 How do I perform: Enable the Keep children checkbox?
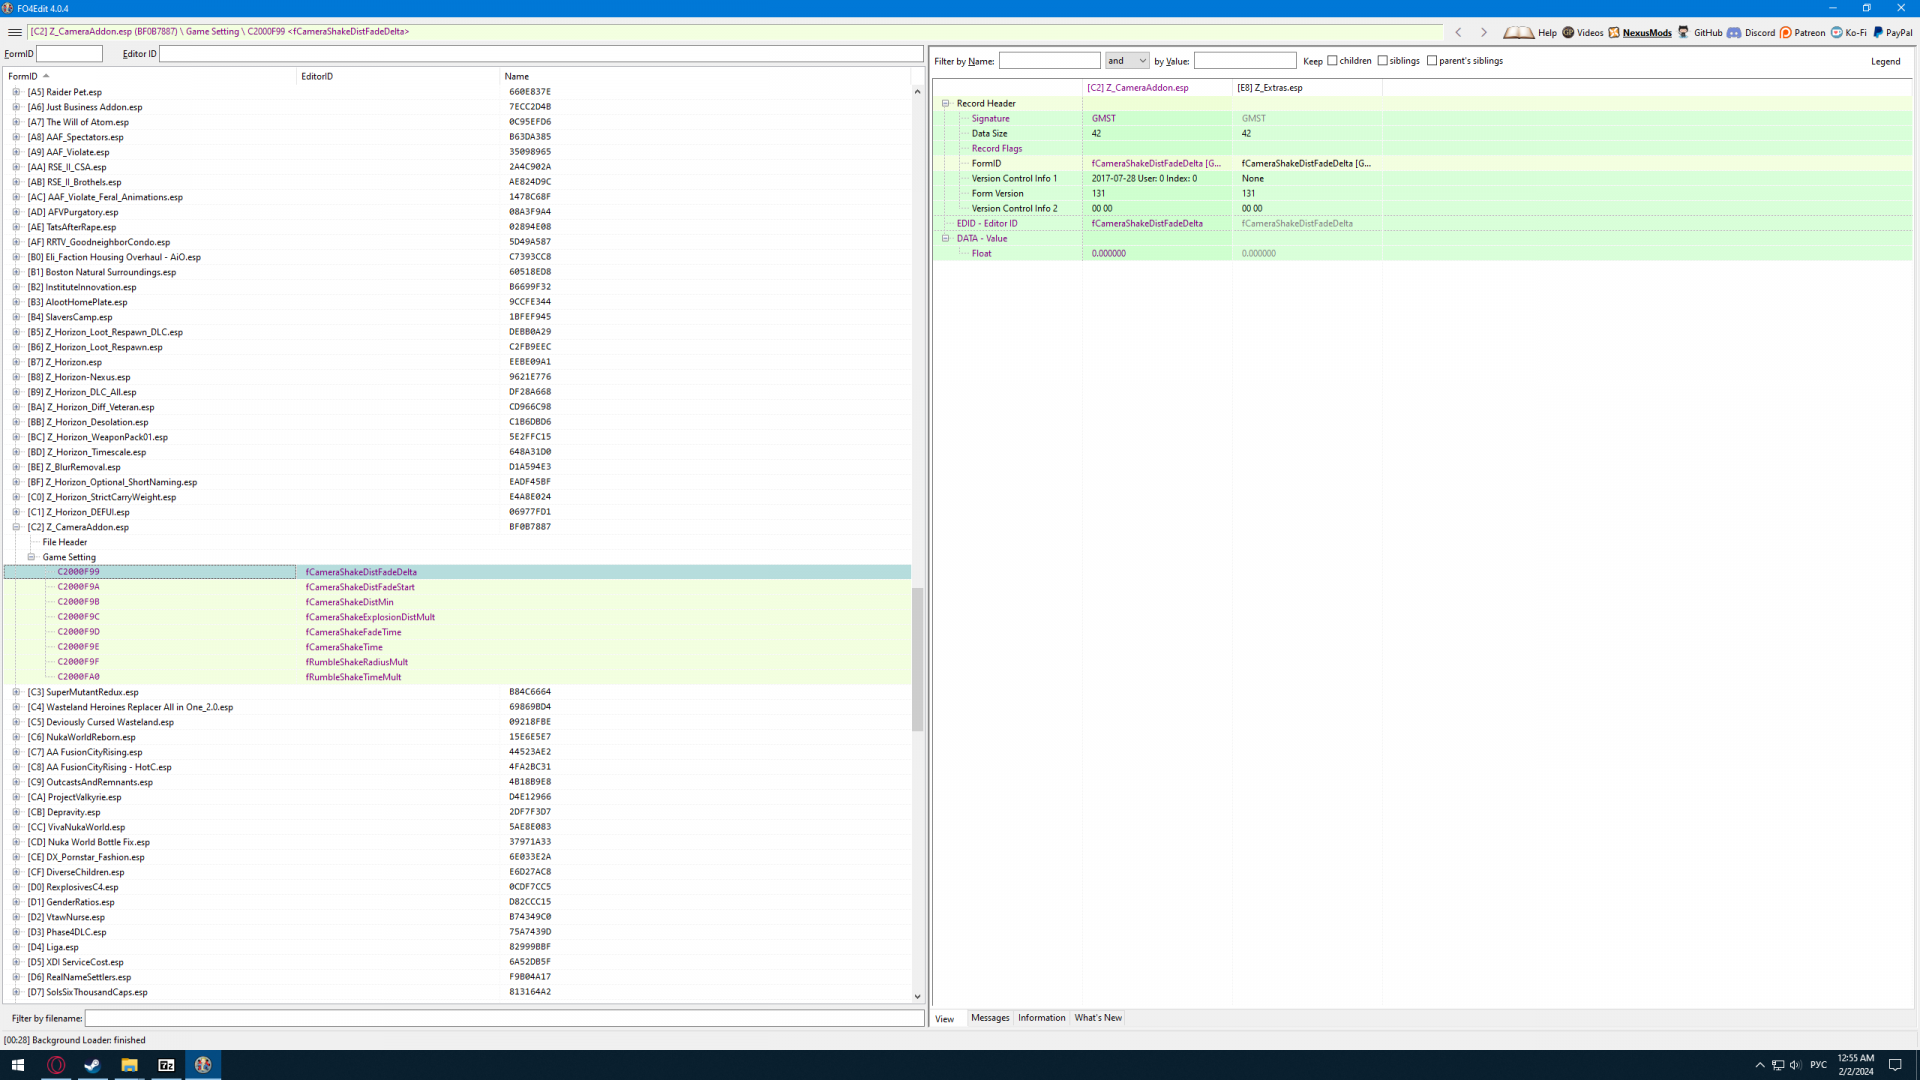coord(1332,61)
